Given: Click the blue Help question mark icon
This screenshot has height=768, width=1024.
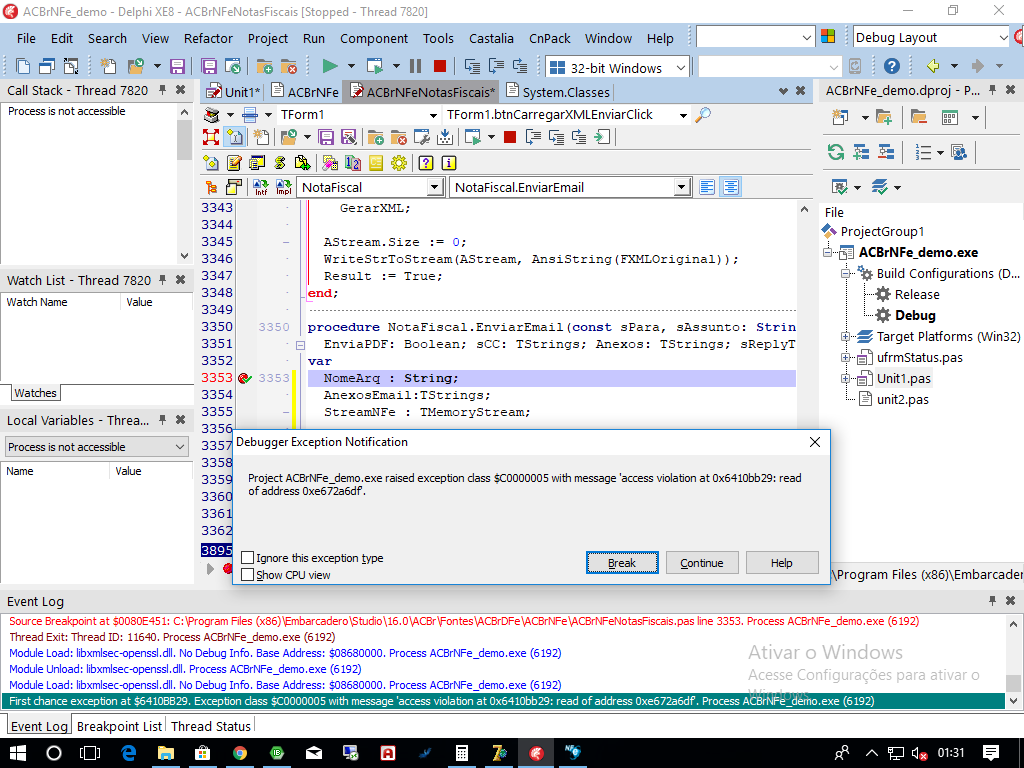Looking at the screenshot, I should 891,66.
